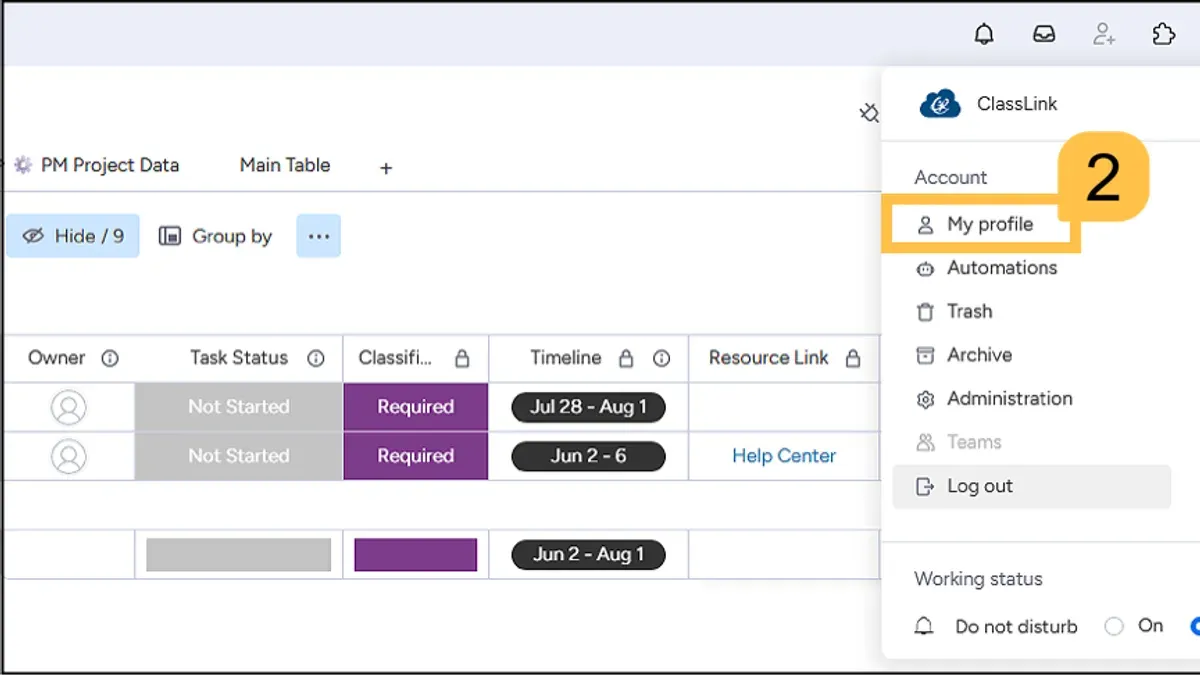This screenshot has height=675, width=1200.
Task: Open the Group by option
Action: pos(216,236)
